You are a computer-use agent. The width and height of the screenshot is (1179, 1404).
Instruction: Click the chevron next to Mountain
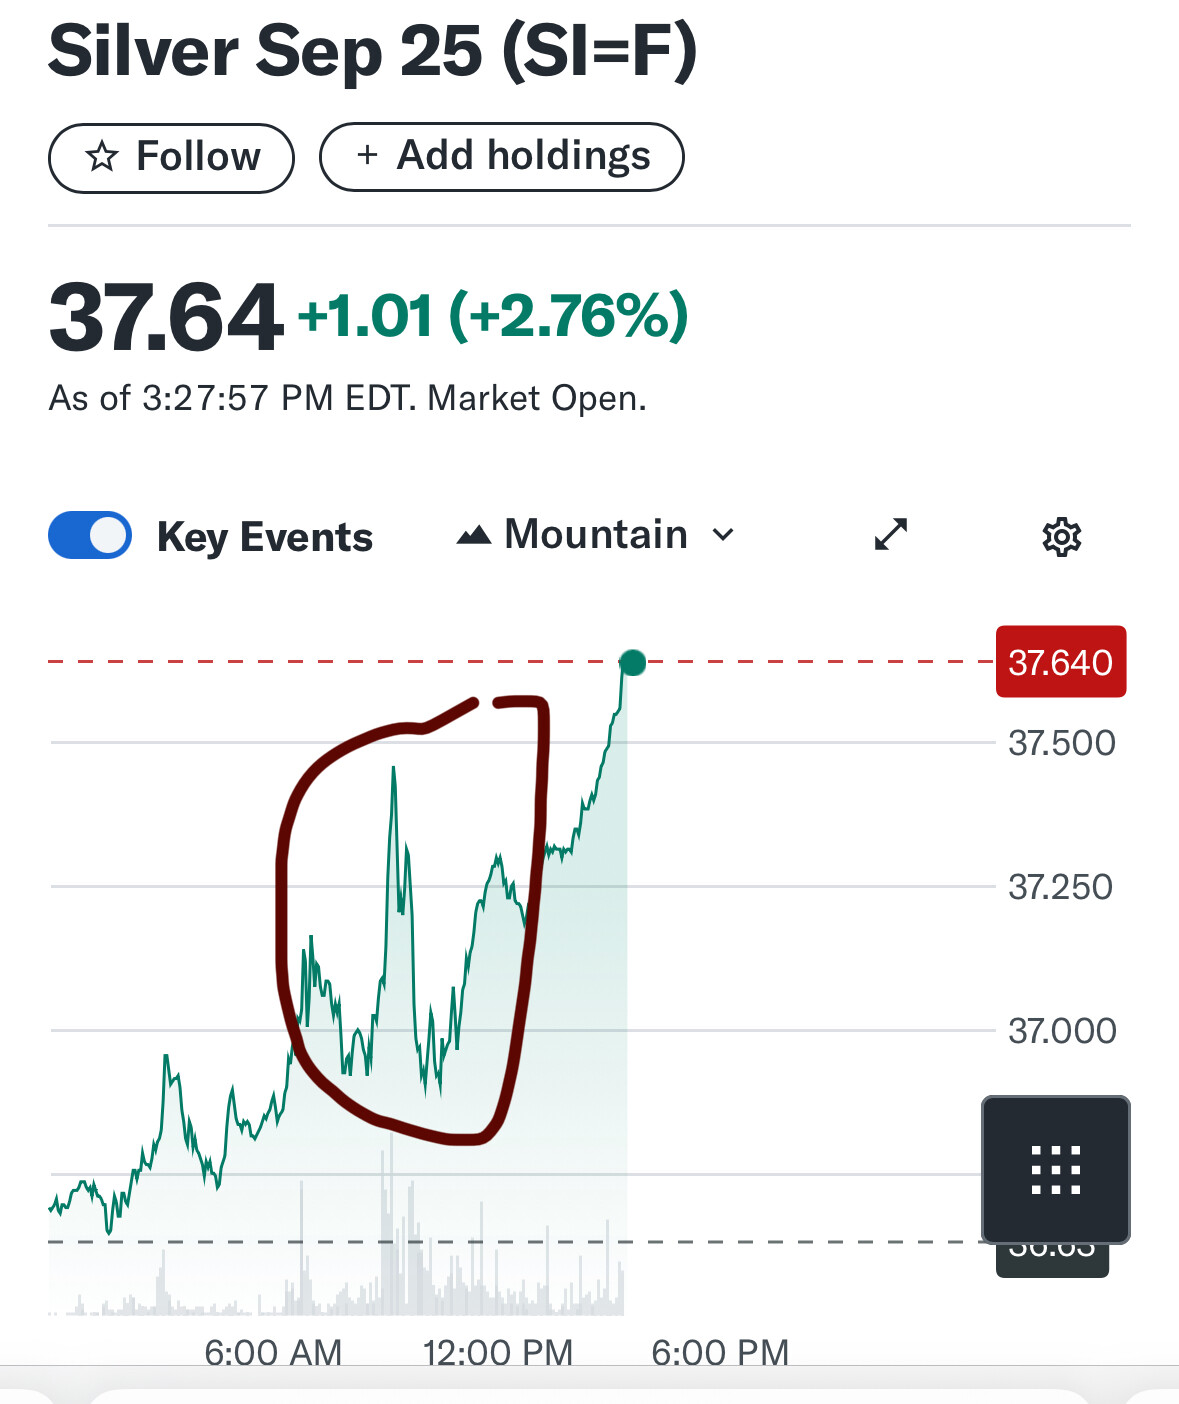(723, 535)
